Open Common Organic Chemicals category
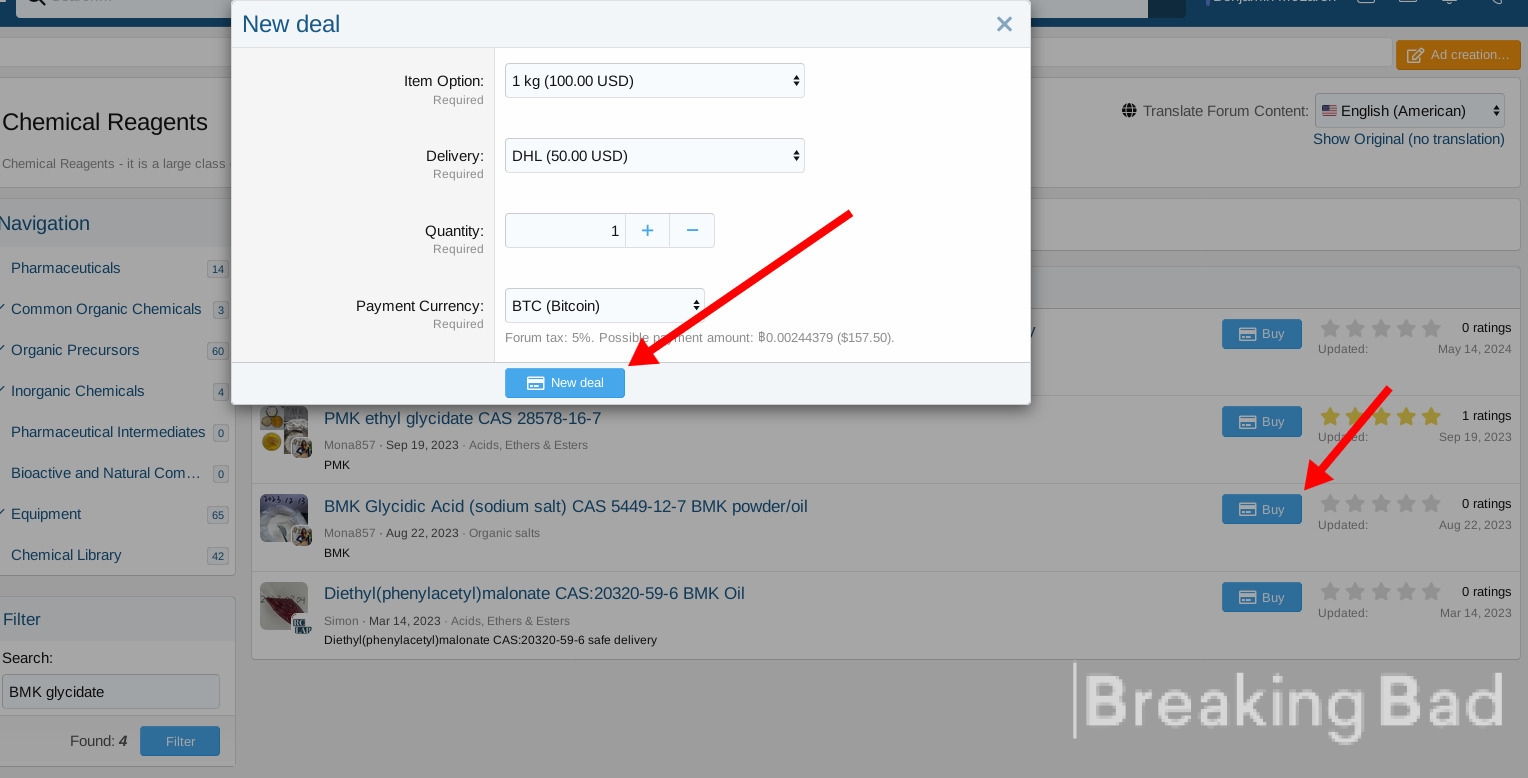Viewport: 1528px width, 778px height. 106,309
